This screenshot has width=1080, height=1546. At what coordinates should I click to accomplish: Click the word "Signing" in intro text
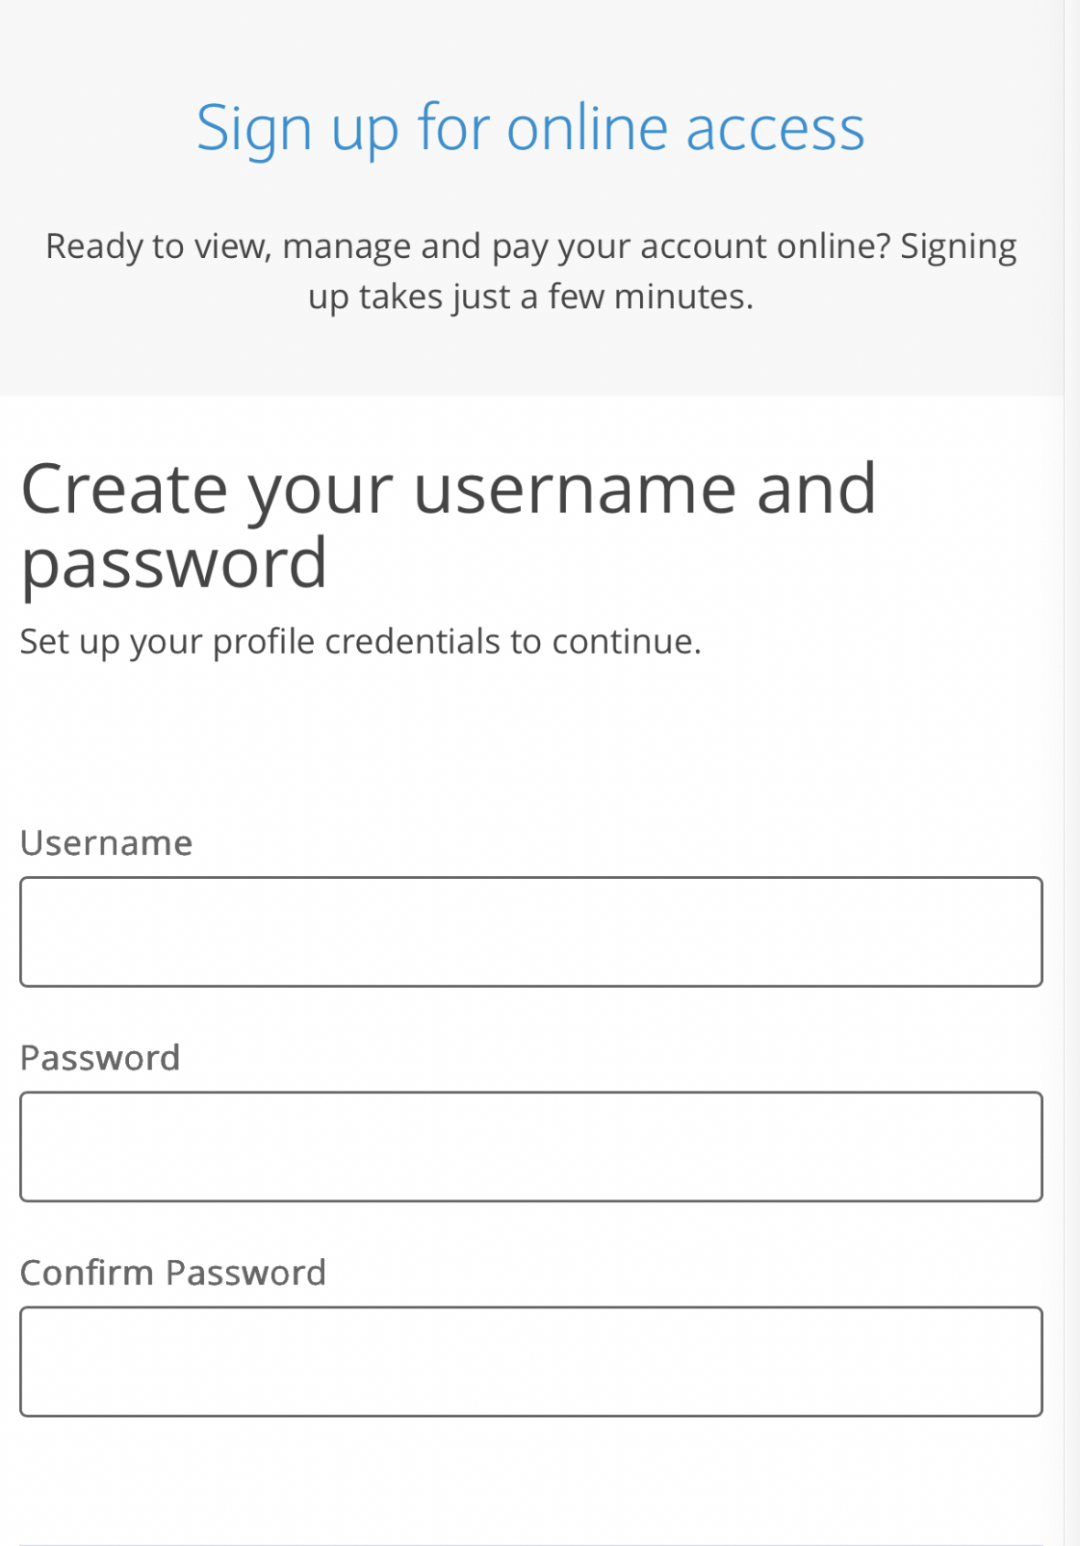(x=958, y=248)
